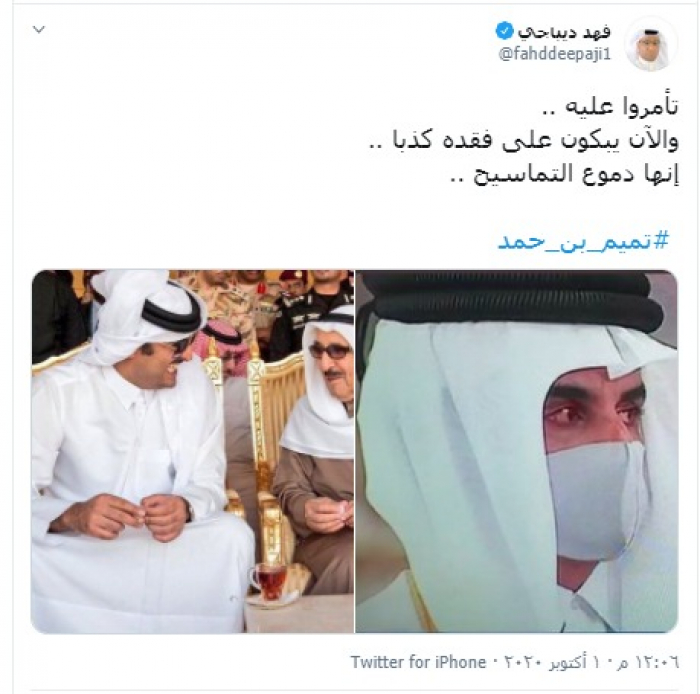Click the Twitter for iPhone source link
This screenshot has height=694, width=700.
point(418,662)
